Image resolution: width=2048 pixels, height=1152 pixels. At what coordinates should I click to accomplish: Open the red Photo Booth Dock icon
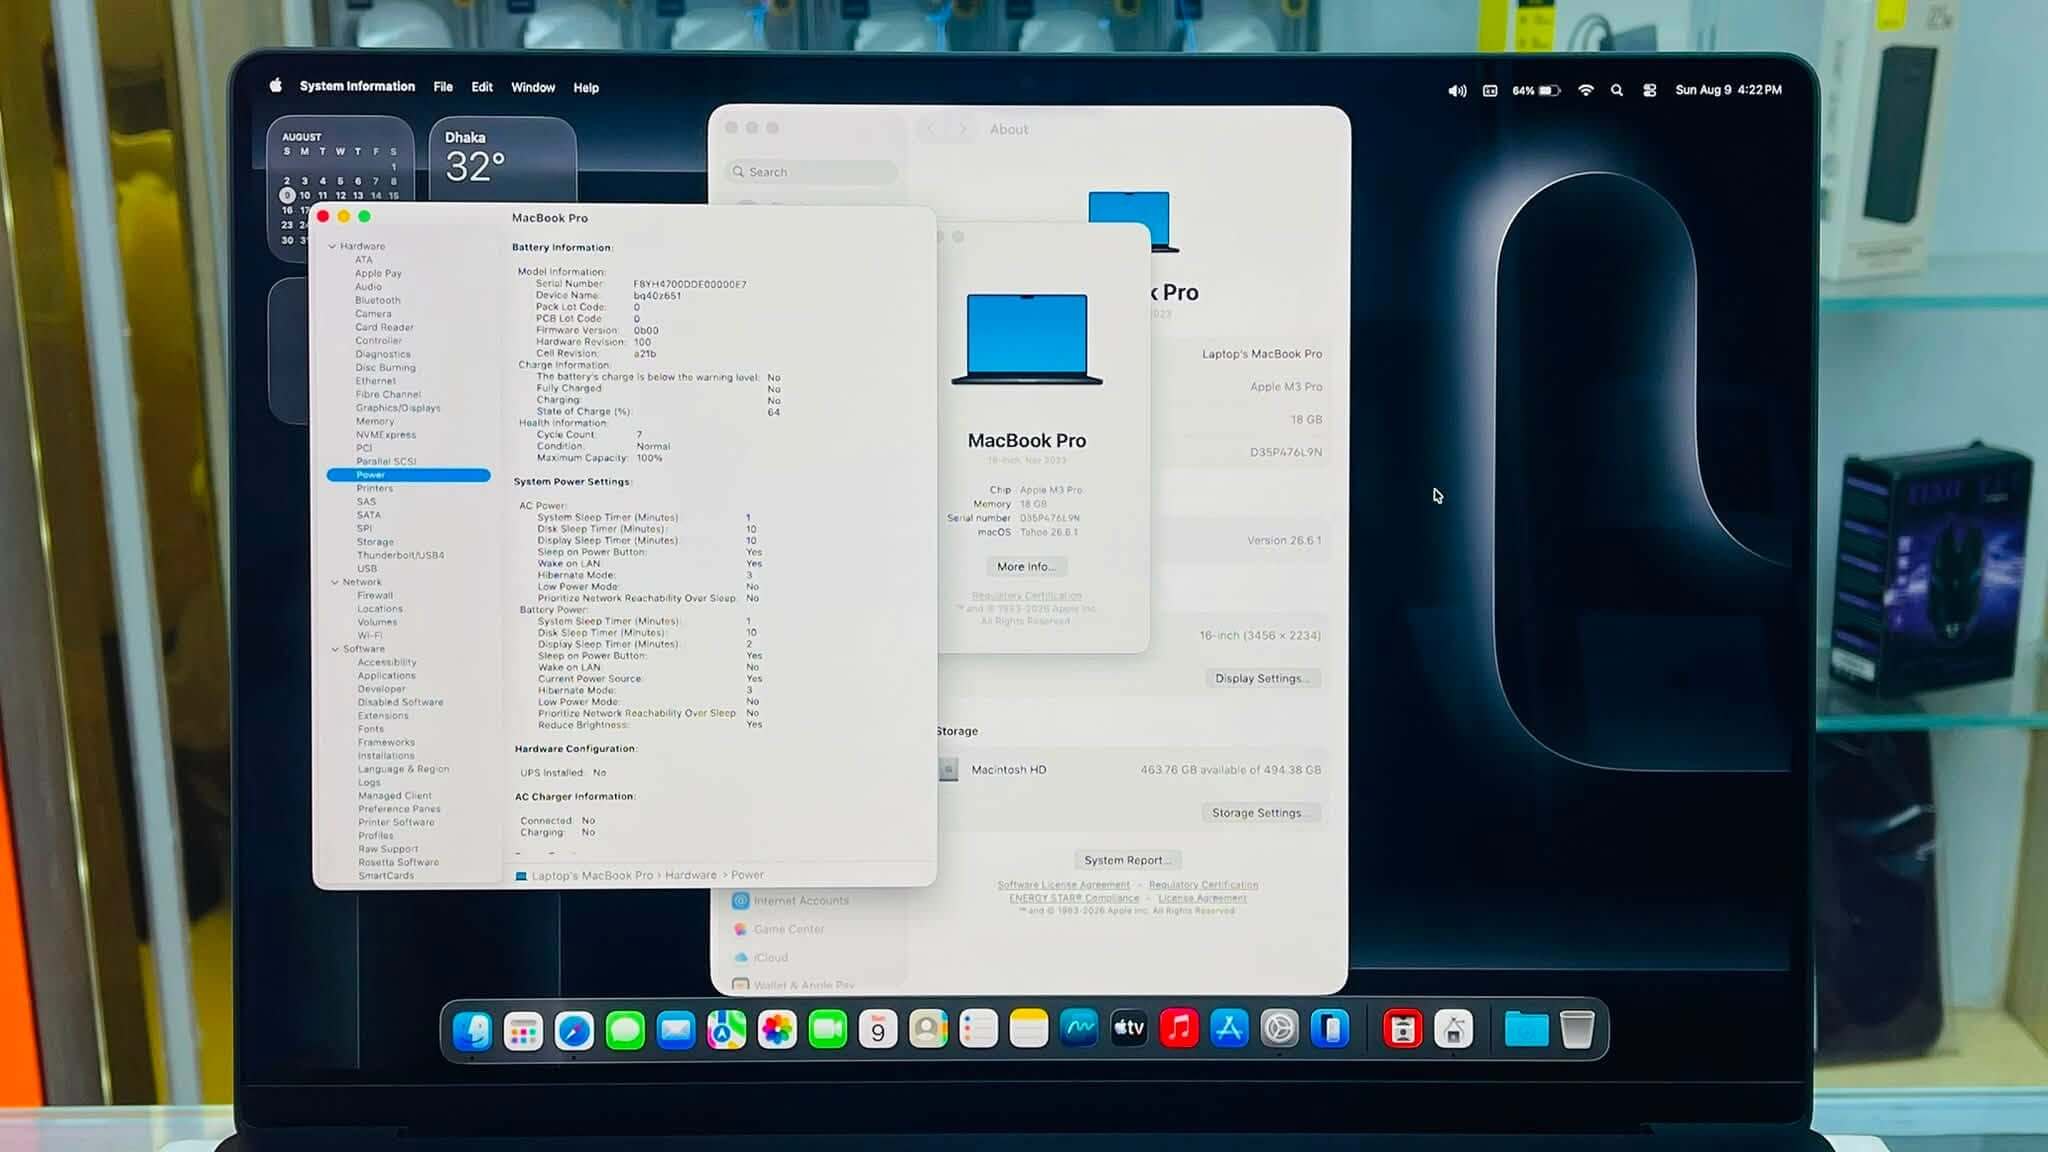[1403, 1030]
